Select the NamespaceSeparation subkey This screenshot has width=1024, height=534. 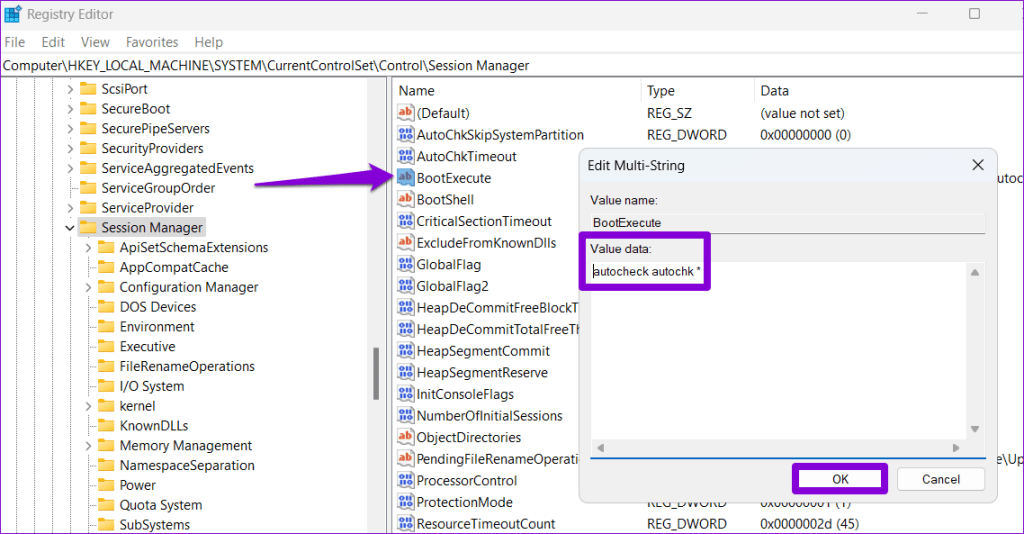[187, 465]
